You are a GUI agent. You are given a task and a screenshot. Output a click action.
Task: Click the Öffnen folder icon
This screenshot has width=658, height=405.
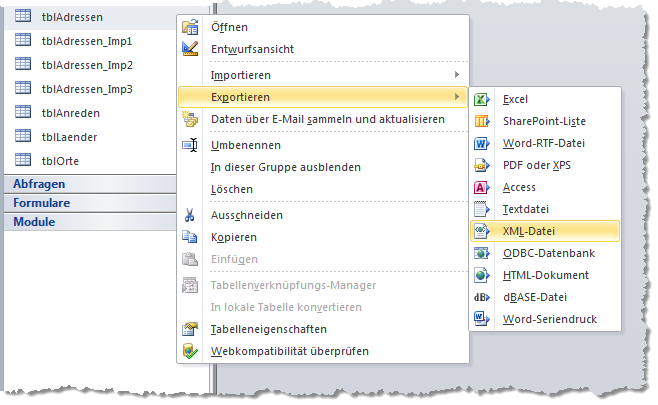190,27
